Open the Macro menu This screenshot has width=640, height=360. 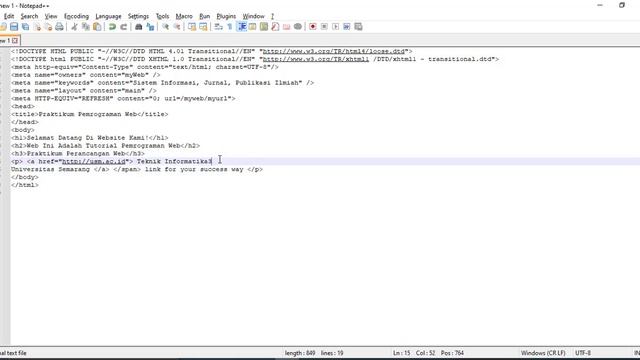tap(184, 16)
